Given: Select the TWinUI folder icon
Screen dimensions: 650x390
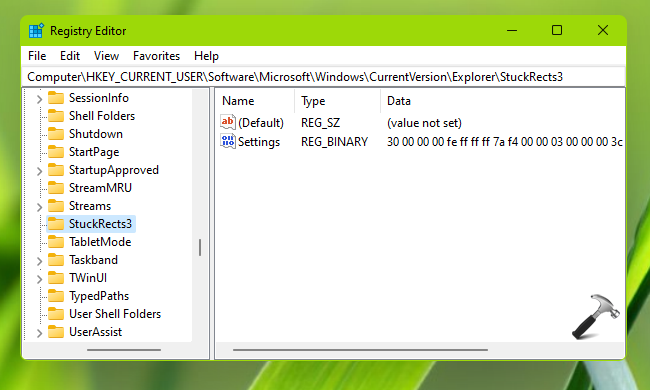Looking at the screenshot, I should tap(56, 278).
